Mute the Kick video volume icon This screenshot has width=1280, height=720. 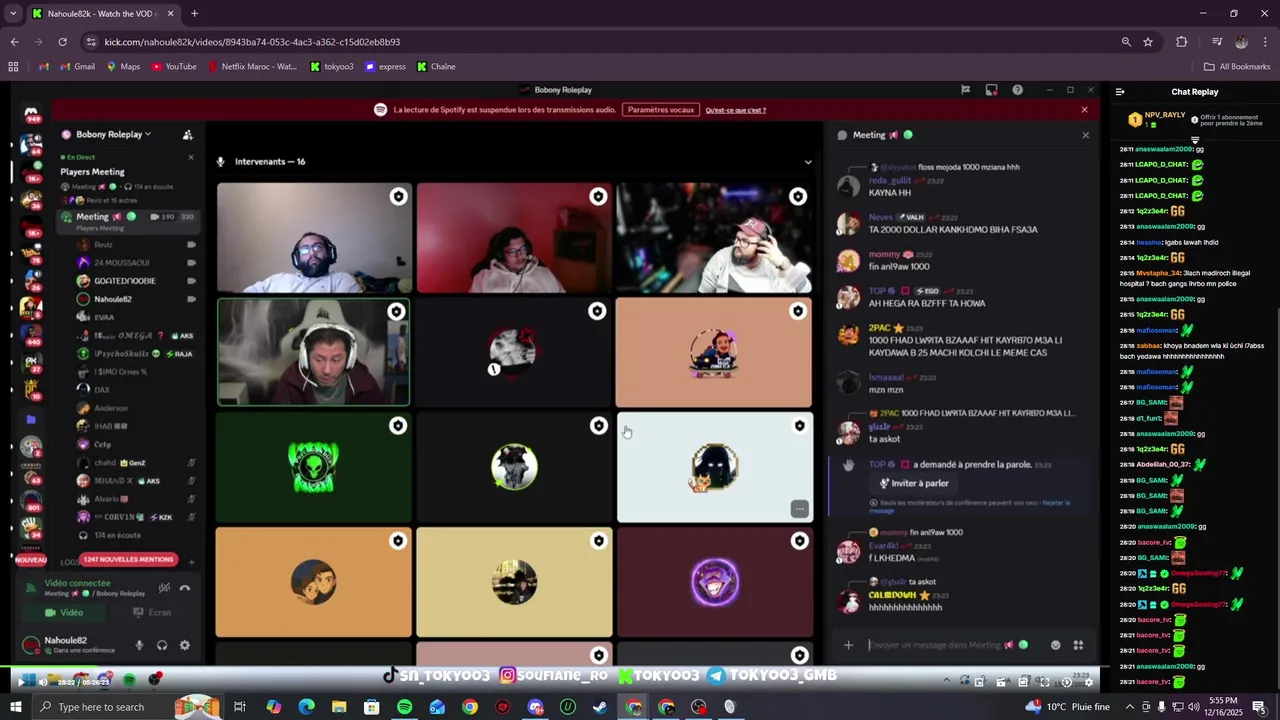tap(41, 682)
